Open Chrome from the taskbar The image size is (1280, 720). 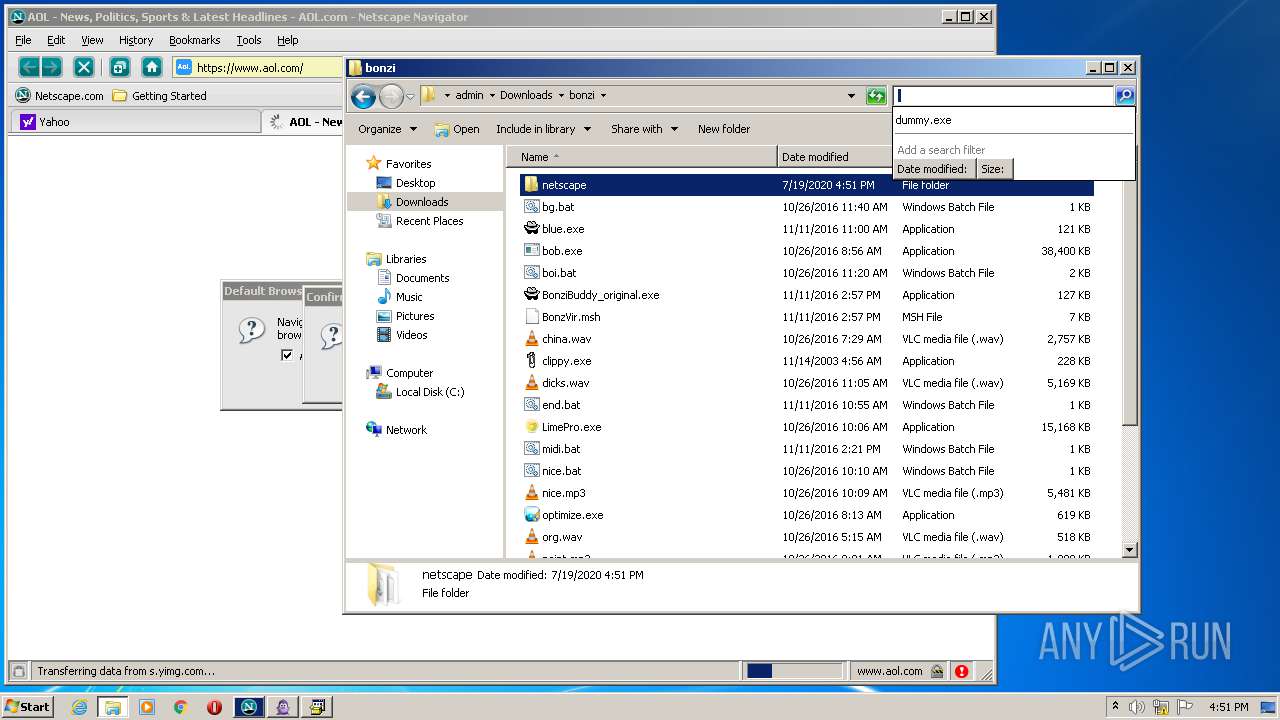(x=180, y=707)
